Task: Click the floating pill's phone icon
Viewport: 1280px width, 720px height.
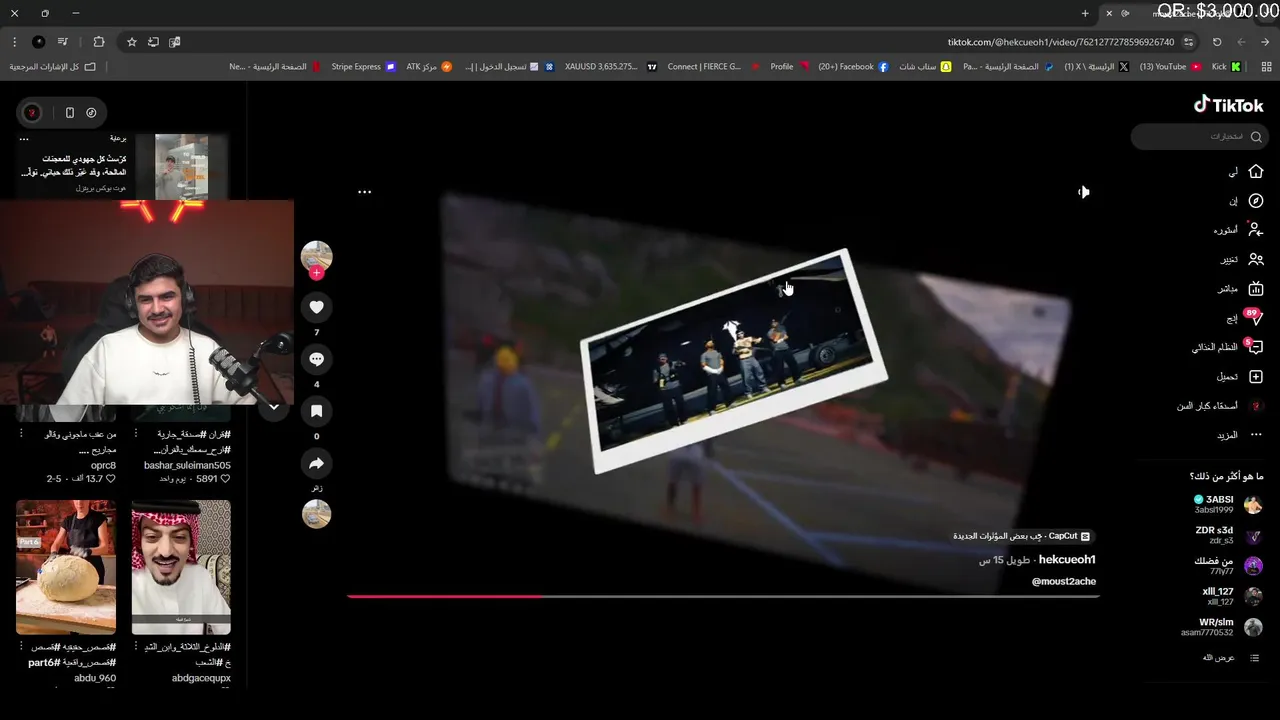Action: pos(69,113)
